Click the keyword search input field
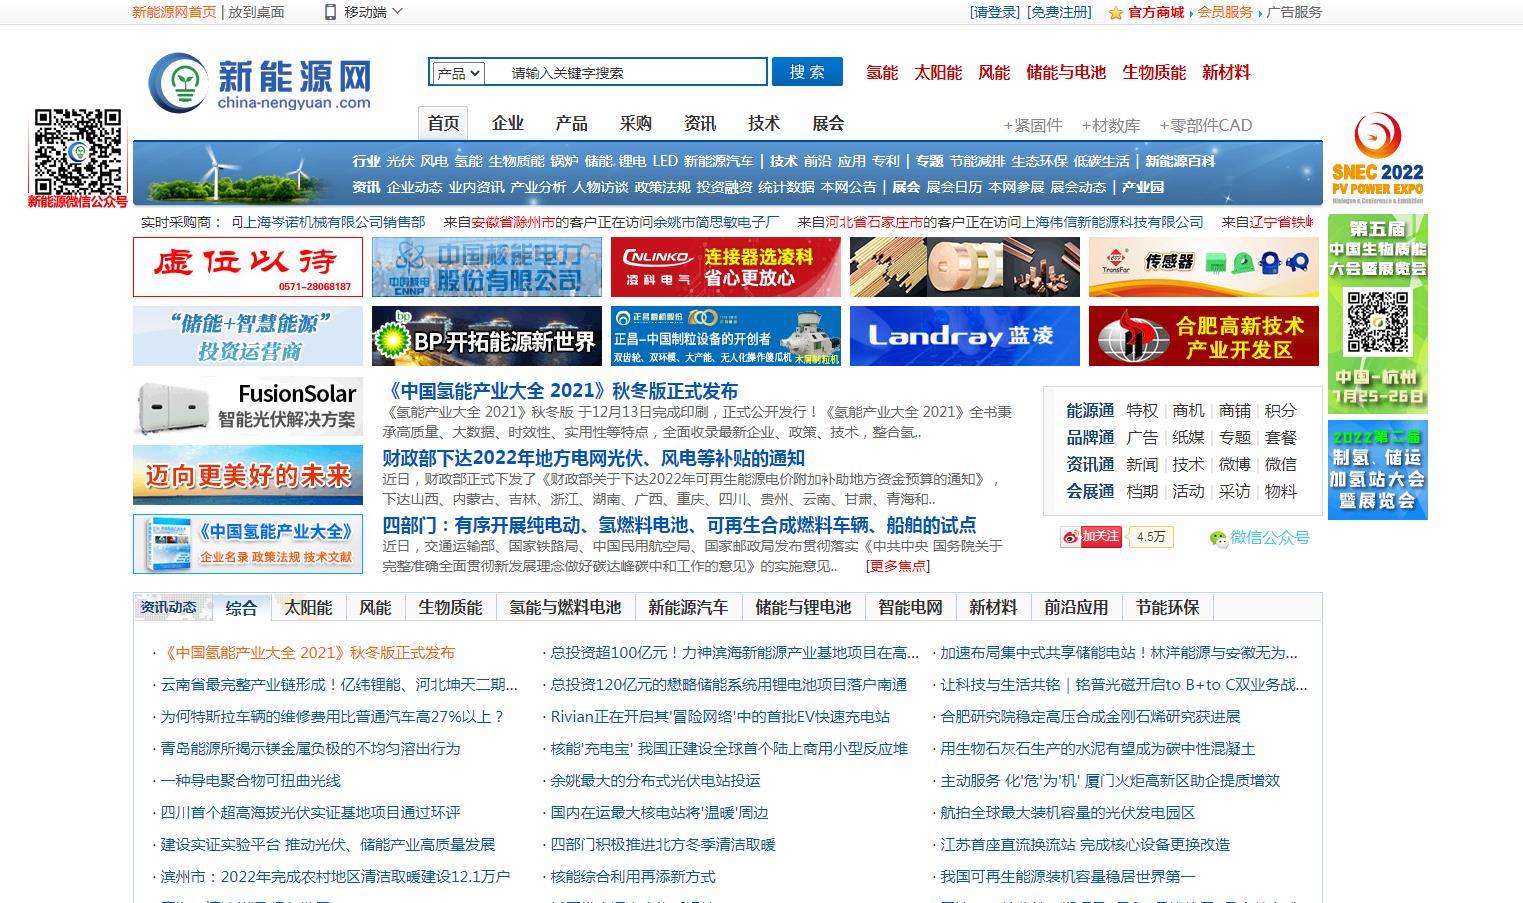1523x903 pixels. click(x=626, y=73)
